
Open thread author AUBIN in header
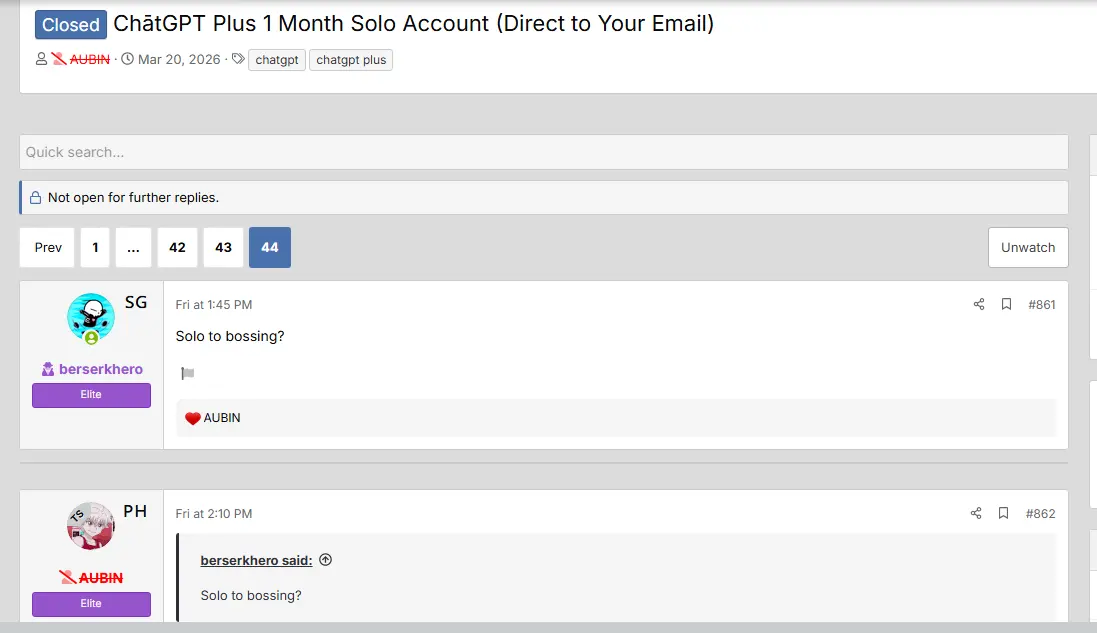coord(90,59)
